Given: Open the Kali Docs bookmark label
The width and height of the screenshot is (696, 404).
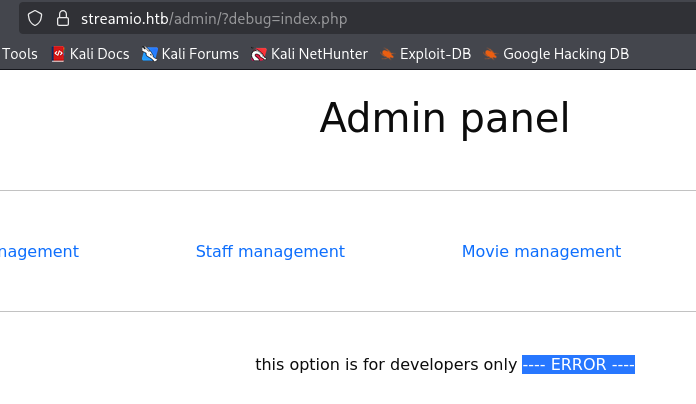Looking at the screenshot, I should 99,54.
